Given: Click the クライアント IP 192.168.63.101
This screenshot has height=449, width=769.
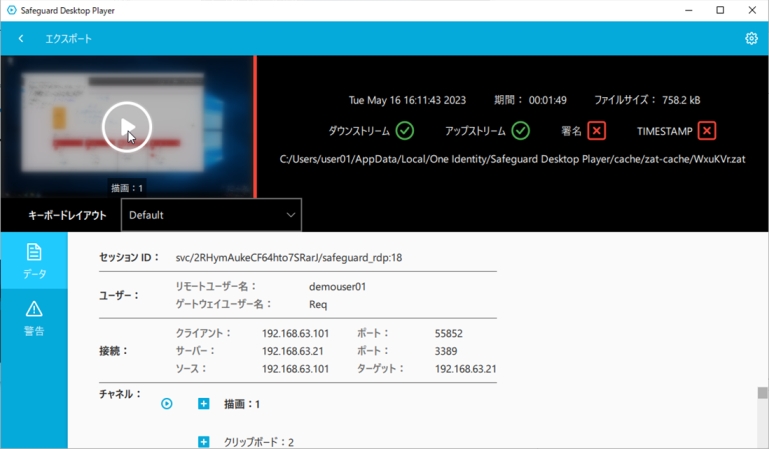Looking at the screenshot, I should tap(295, 333).
